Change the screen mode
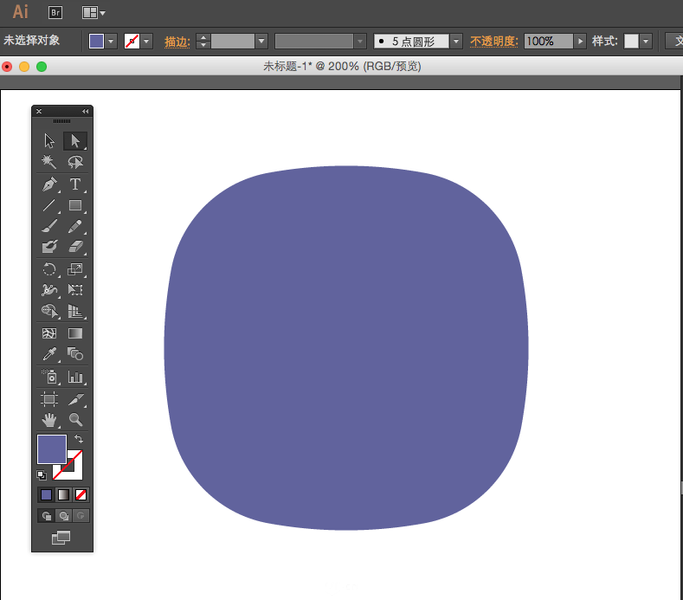The image size is (683, 600). click(x=61, y=538)
